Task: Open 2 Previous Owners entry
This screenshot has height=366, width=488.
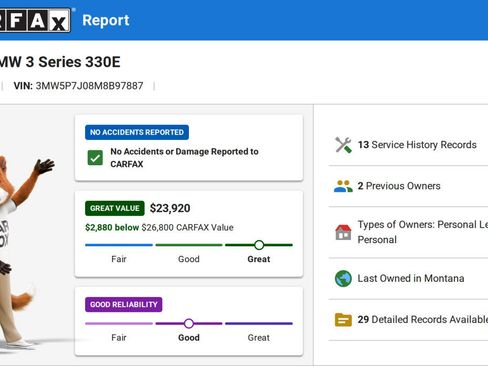Action: point(399,186)
